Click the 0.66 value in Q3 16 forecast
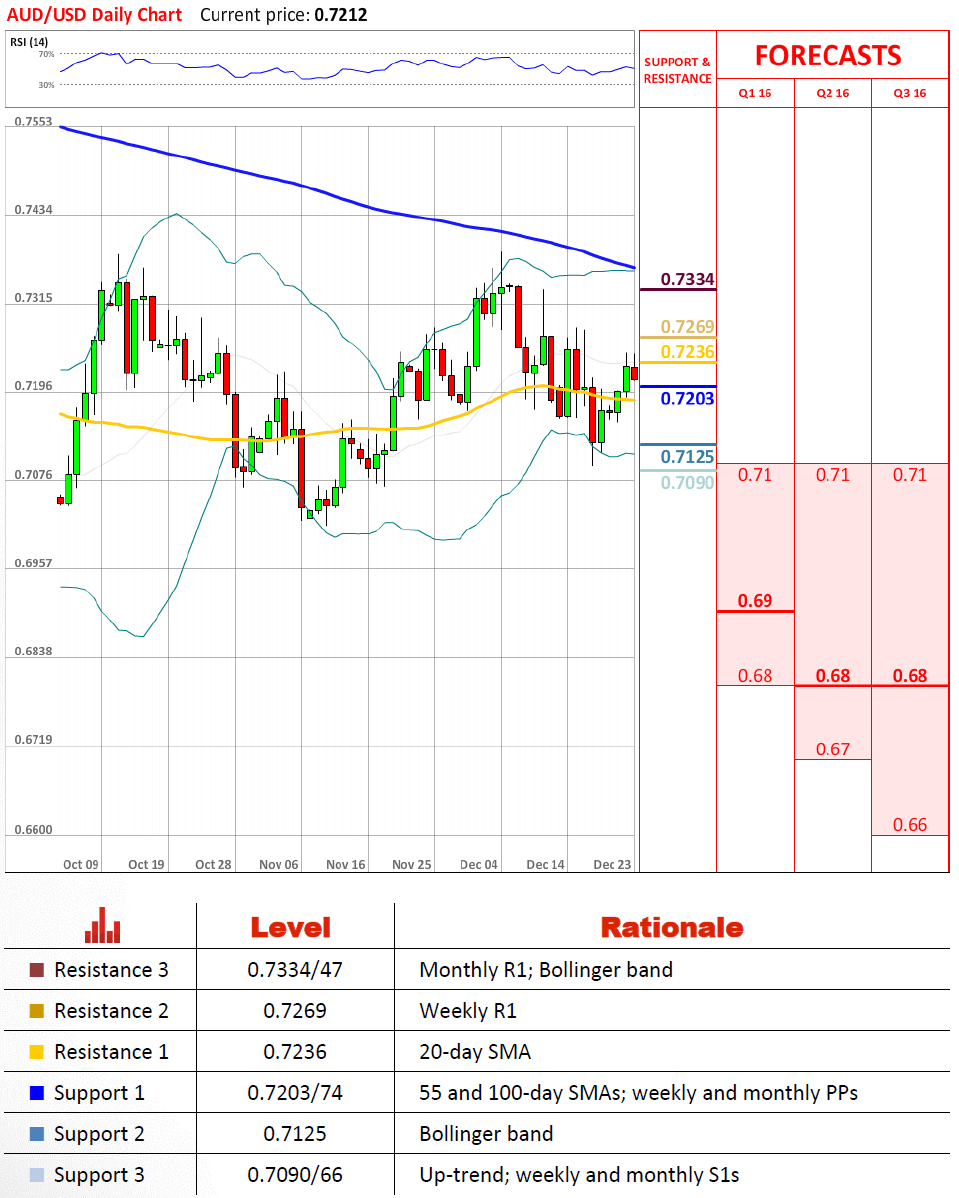 pos(910,825)
